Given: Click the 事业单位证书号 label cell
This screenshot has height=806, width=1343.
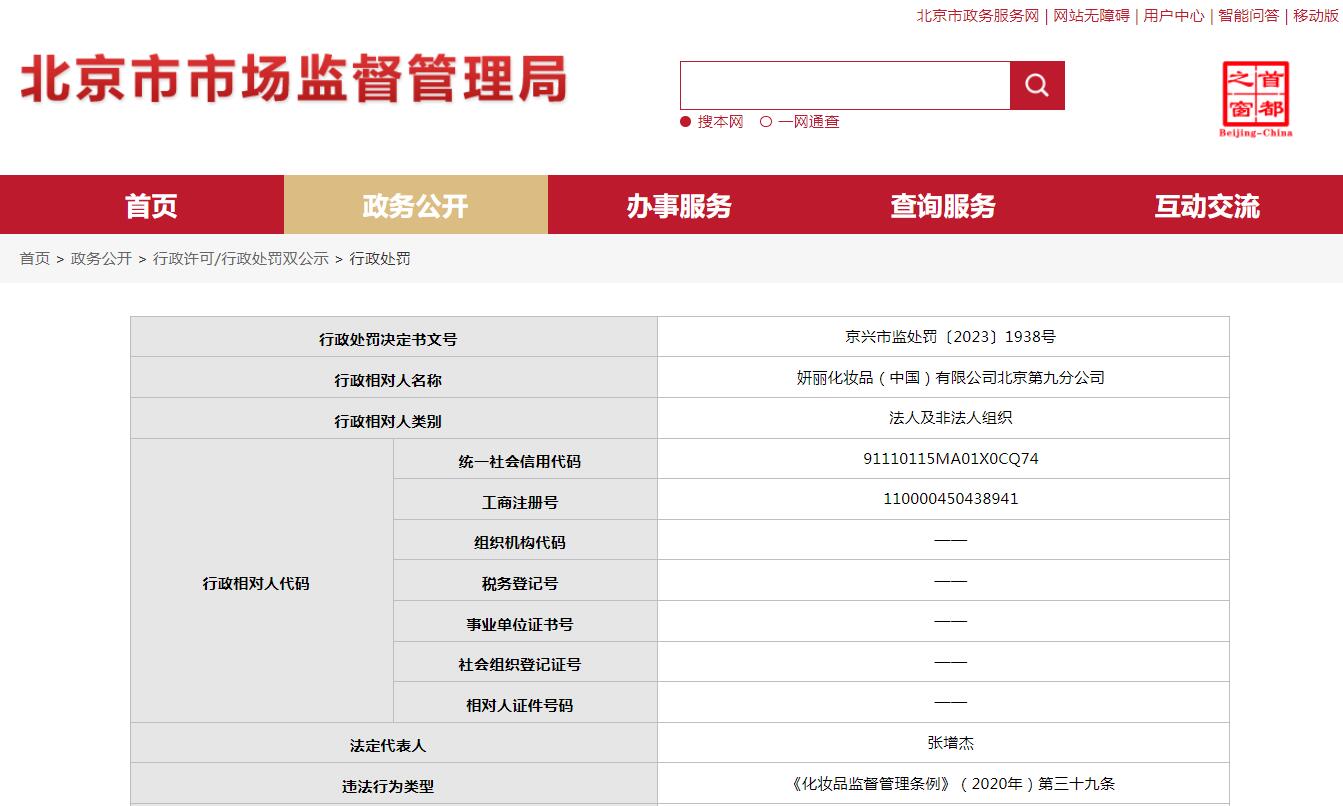Looking at the screenshot, I should [526, 621].
